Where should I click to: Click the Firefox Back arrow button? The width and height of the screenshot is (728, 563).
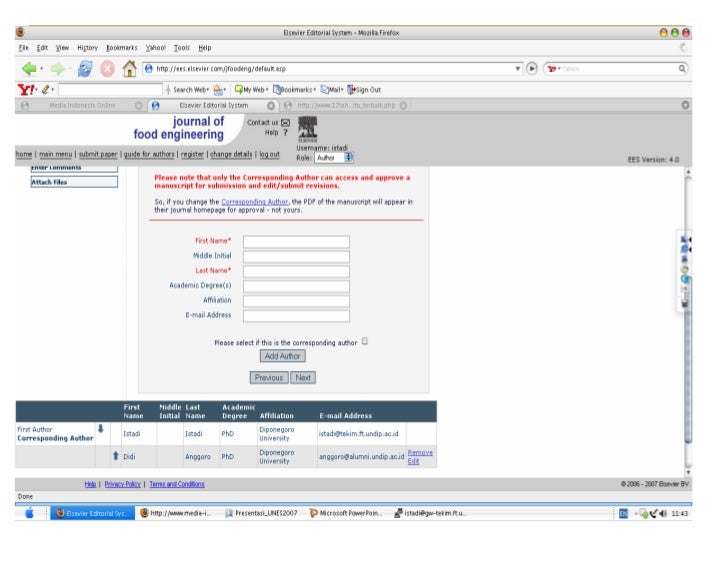click(30, 69)
